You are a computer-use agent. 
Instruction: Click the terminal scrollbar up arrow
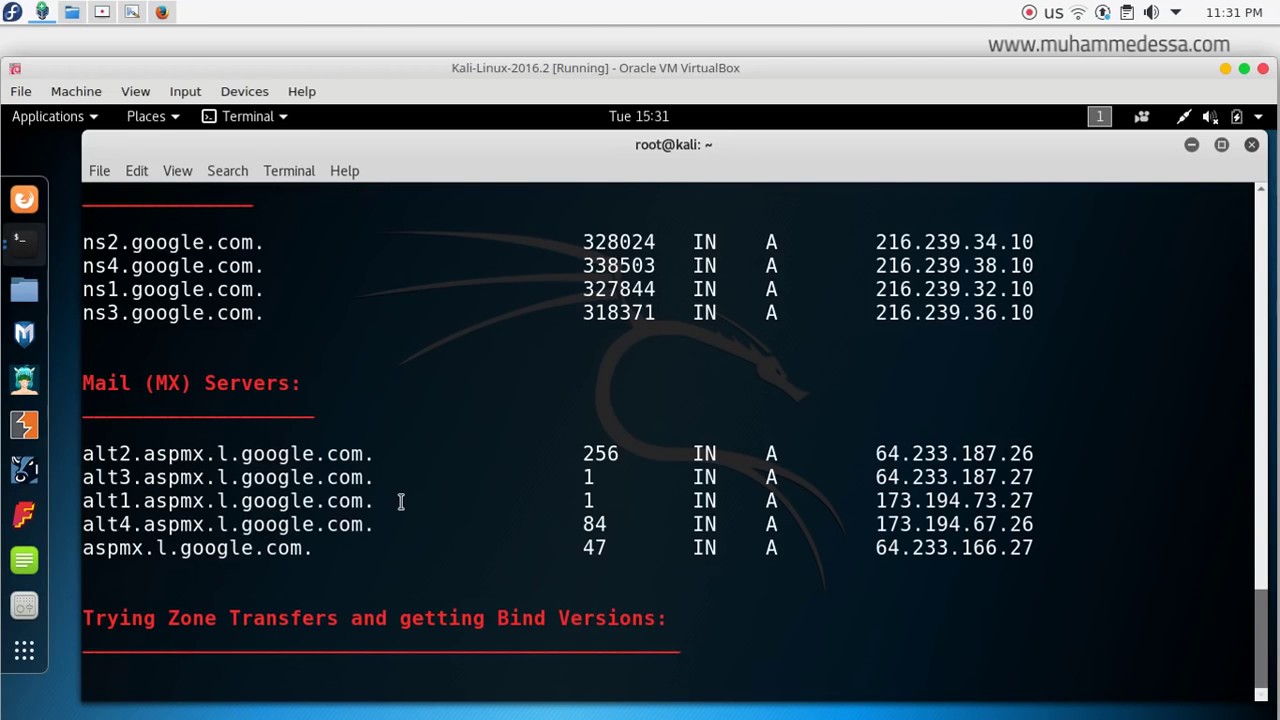(x=1261, y=190)
